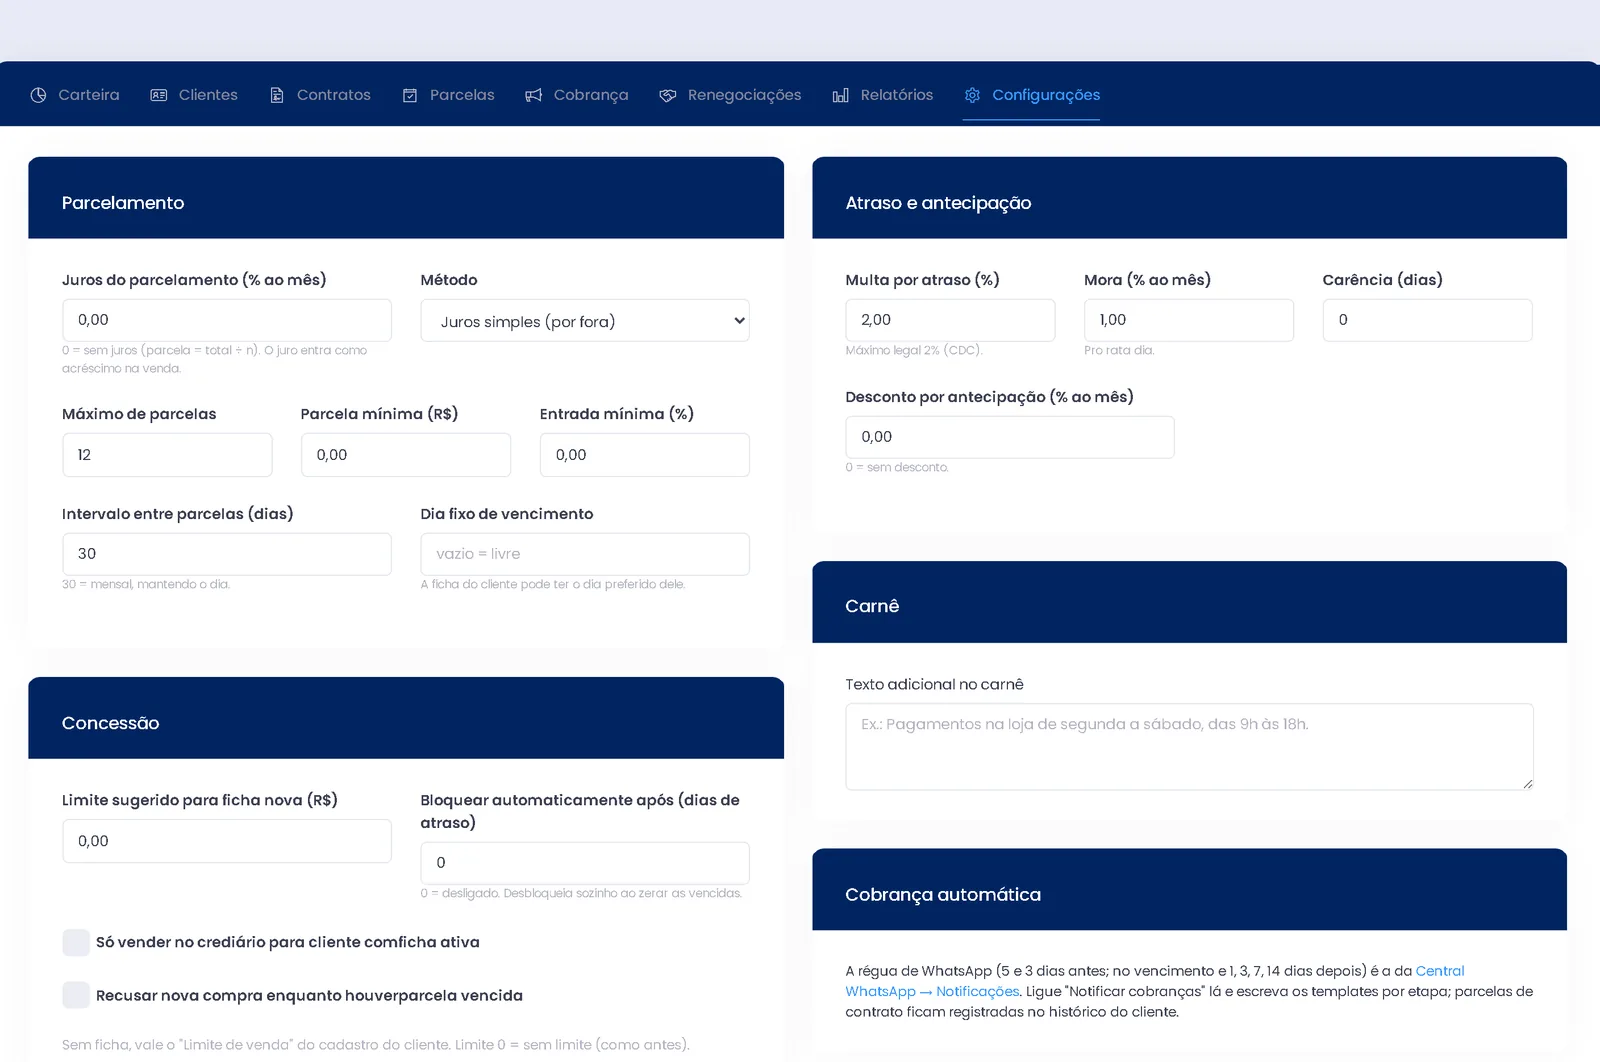Tick 'Recusar nova compra' checkbox
1600x1062 pixels.
tap(76, 995)
